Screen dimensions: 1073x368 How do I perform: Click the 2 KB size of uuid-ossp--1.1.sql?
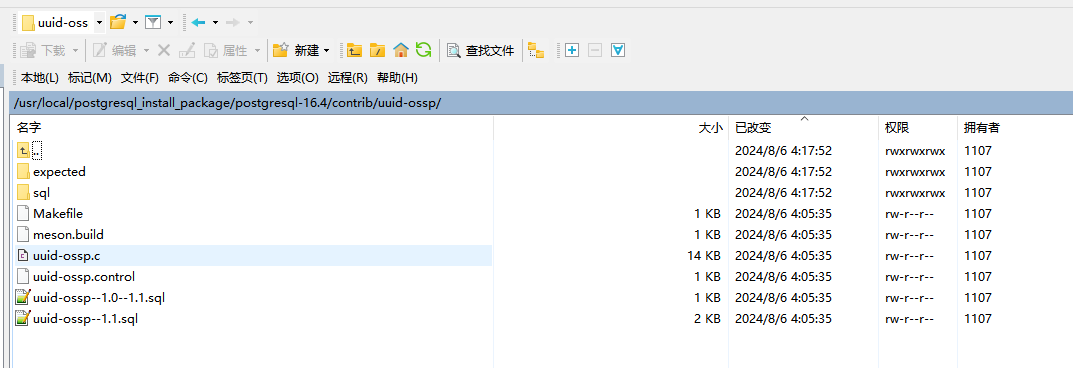[707, 319]
